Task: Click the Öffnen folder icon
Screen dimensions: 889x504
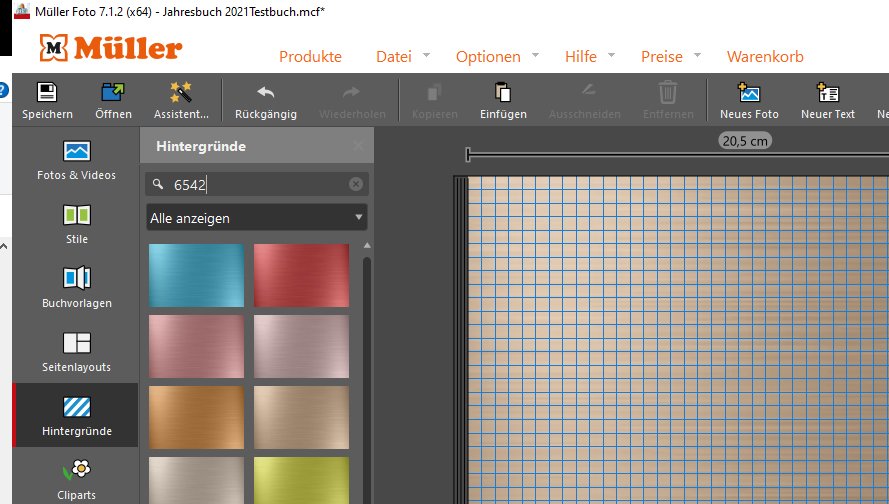Action: 113,94
